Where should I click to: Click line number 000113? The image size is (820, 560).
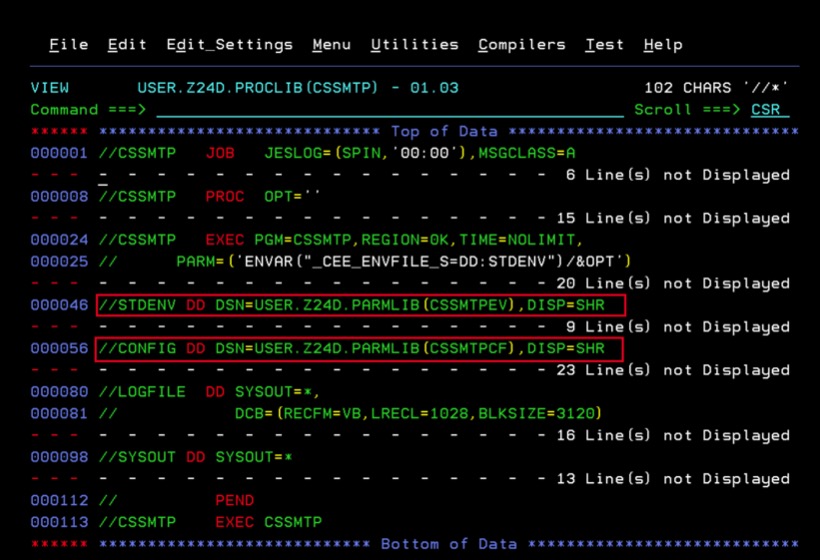point(59,522)
